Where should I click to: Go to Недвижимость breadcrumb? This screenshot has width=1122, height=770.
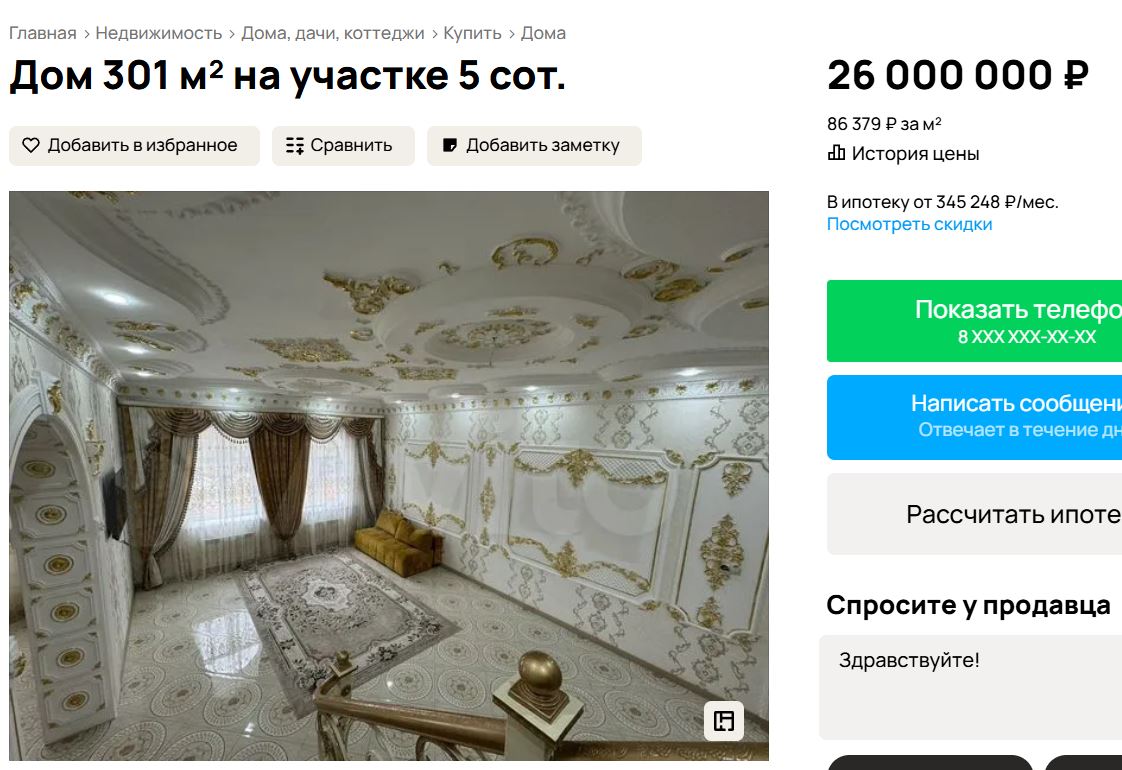click(x=159, y=33)
